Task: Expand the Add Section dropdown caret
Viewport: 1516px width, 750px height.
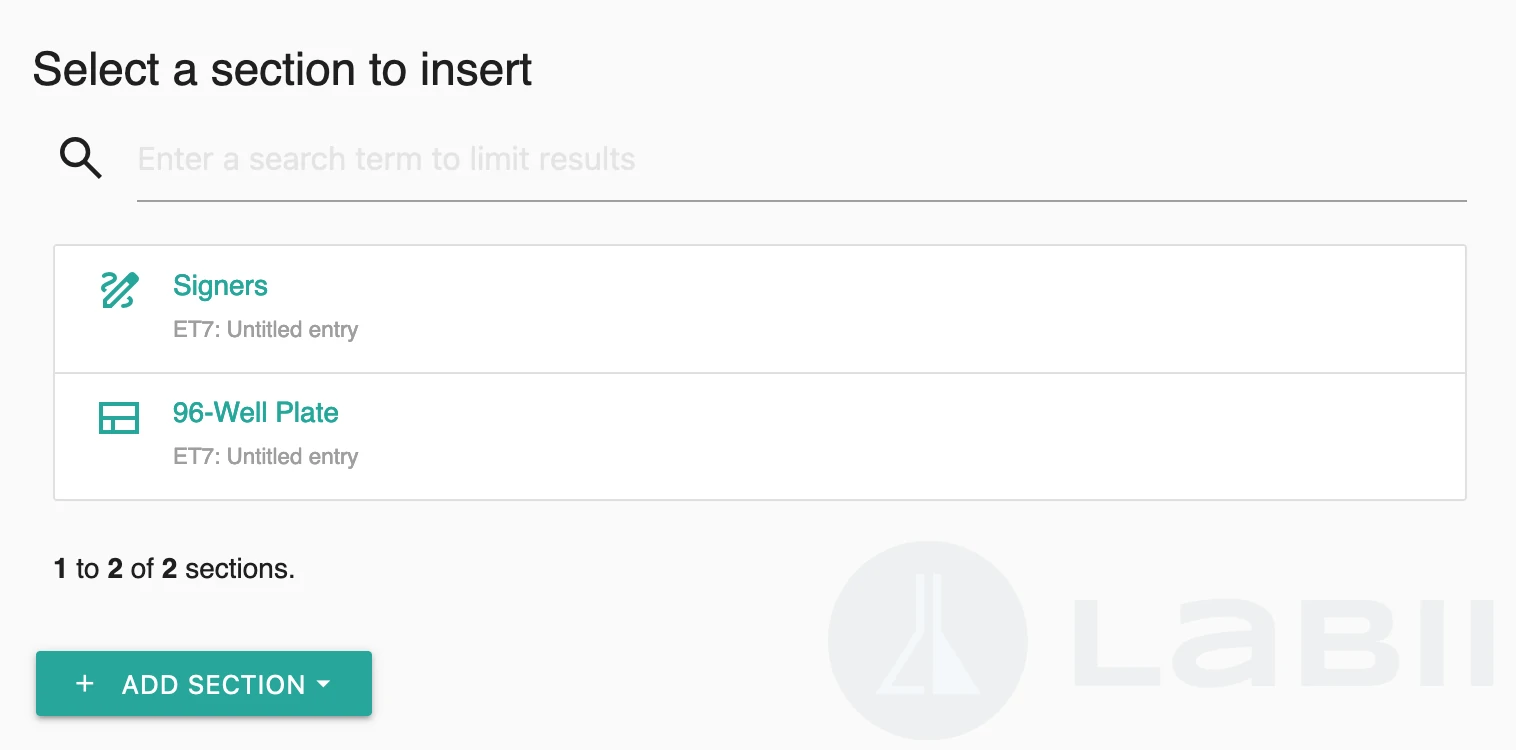Action: (323, 684)
